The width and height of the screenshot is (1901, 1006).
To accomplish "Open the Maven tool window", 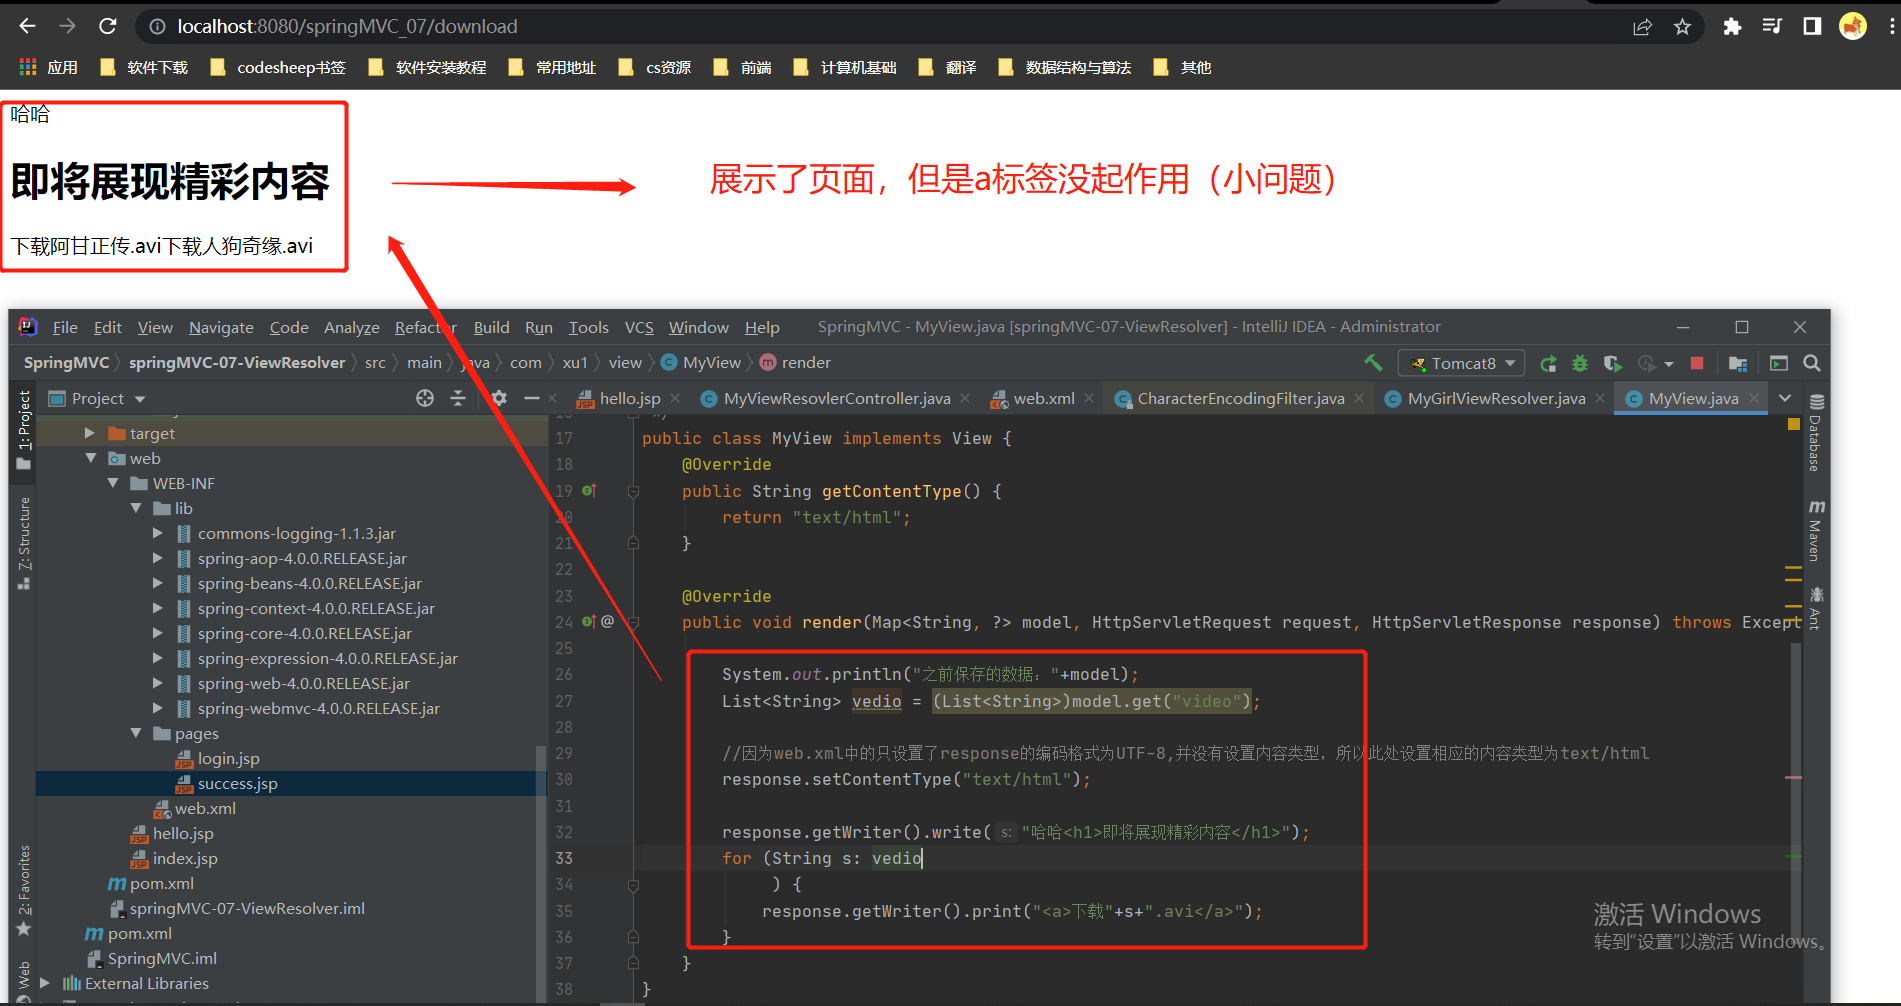I will [x=1816, y=531].
